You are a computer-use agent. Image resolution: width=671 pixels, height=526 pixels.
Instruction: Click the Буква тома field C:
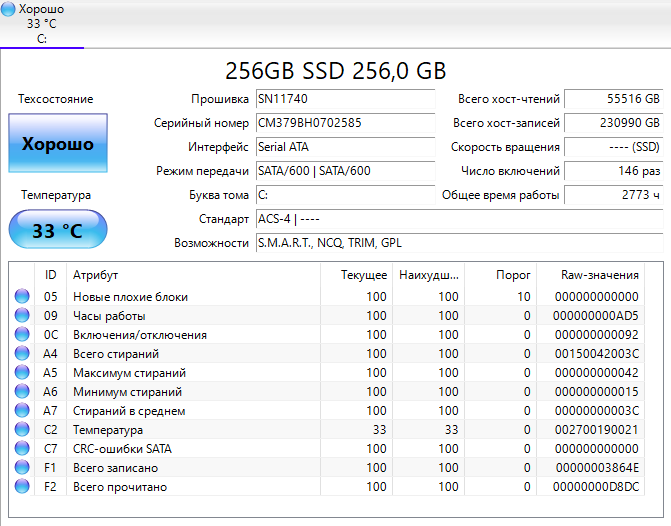tap(345, 195)
